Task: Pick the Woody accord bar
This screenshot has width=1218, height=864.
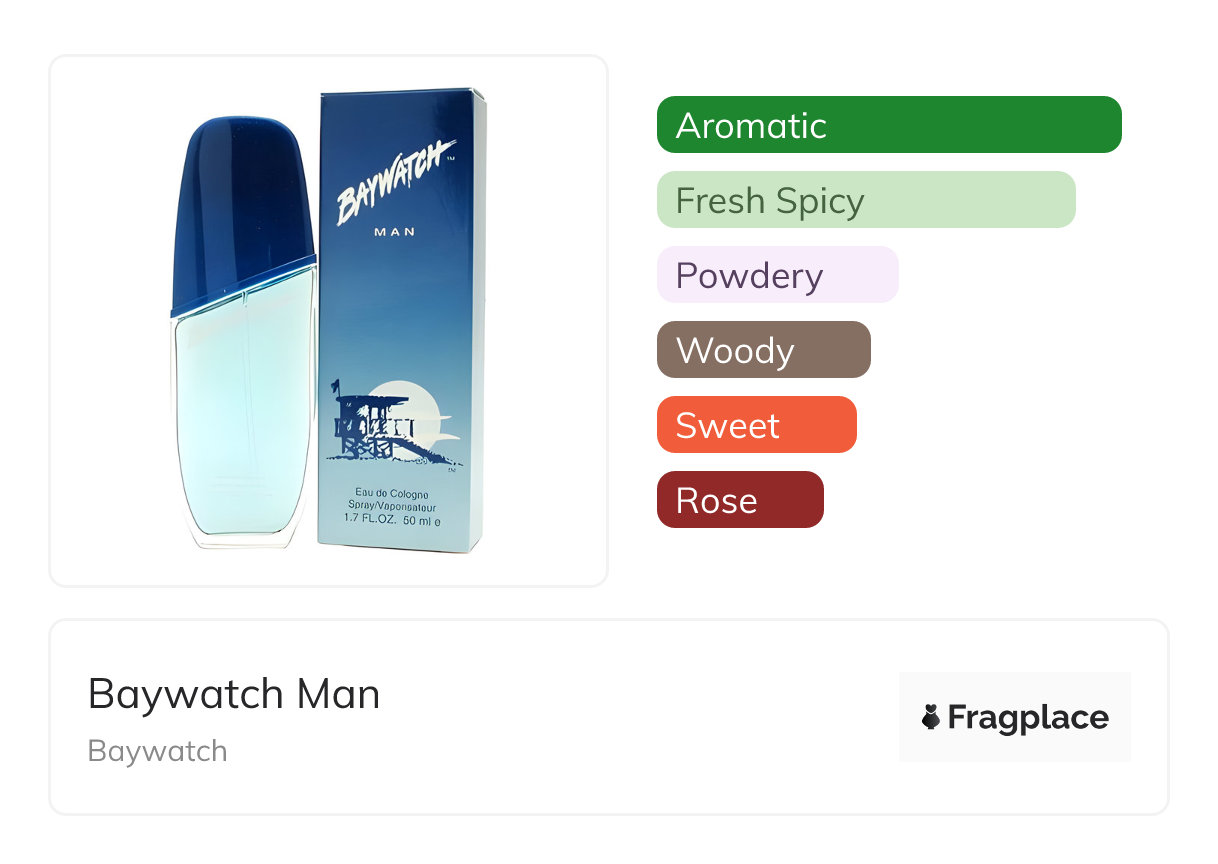Action: tap(763, 350)
